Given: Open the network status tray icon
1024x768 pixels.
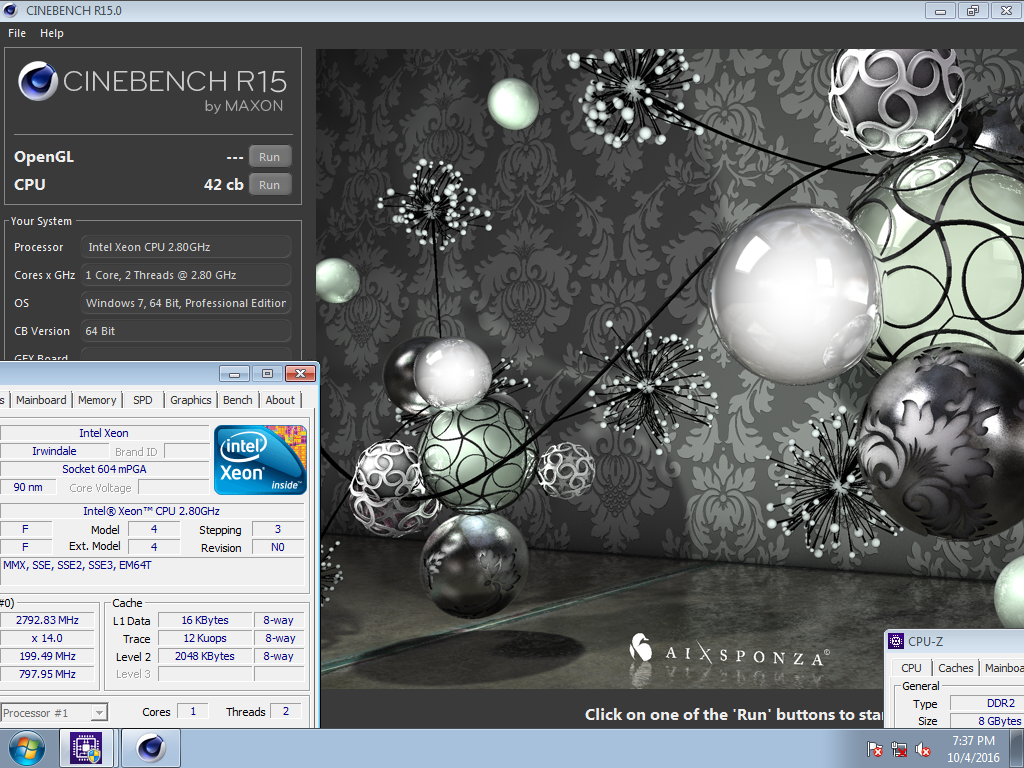Looking at the screenshot, I should coord(899,749).
